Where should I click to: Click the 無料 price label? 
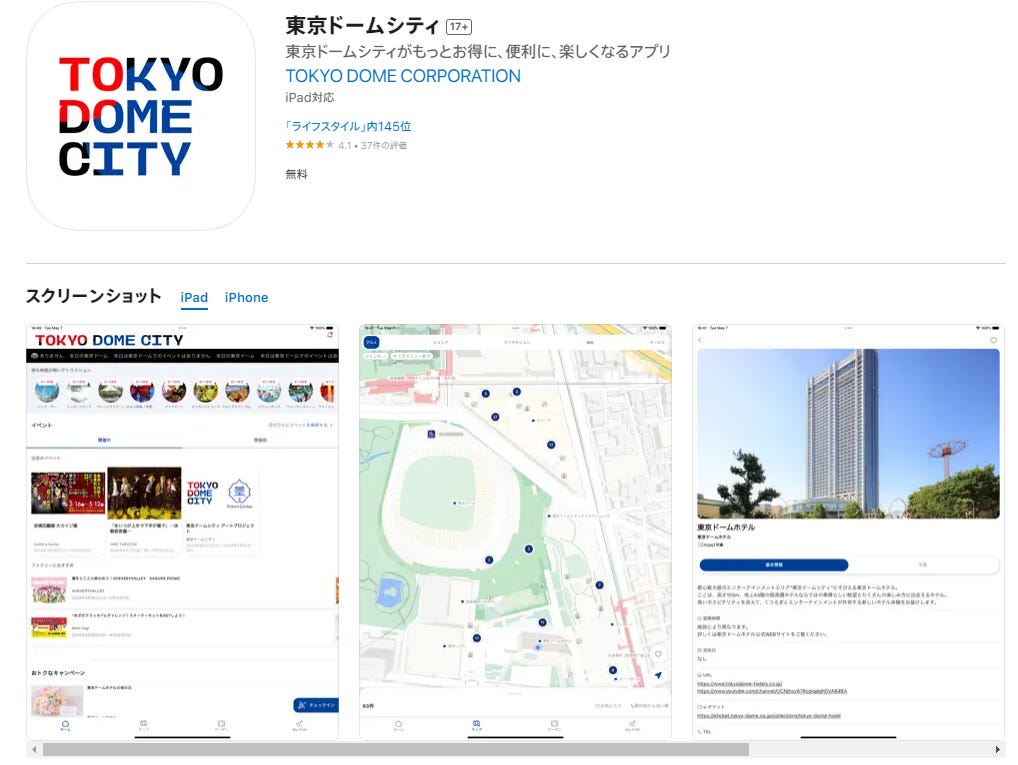click(297, 174)
